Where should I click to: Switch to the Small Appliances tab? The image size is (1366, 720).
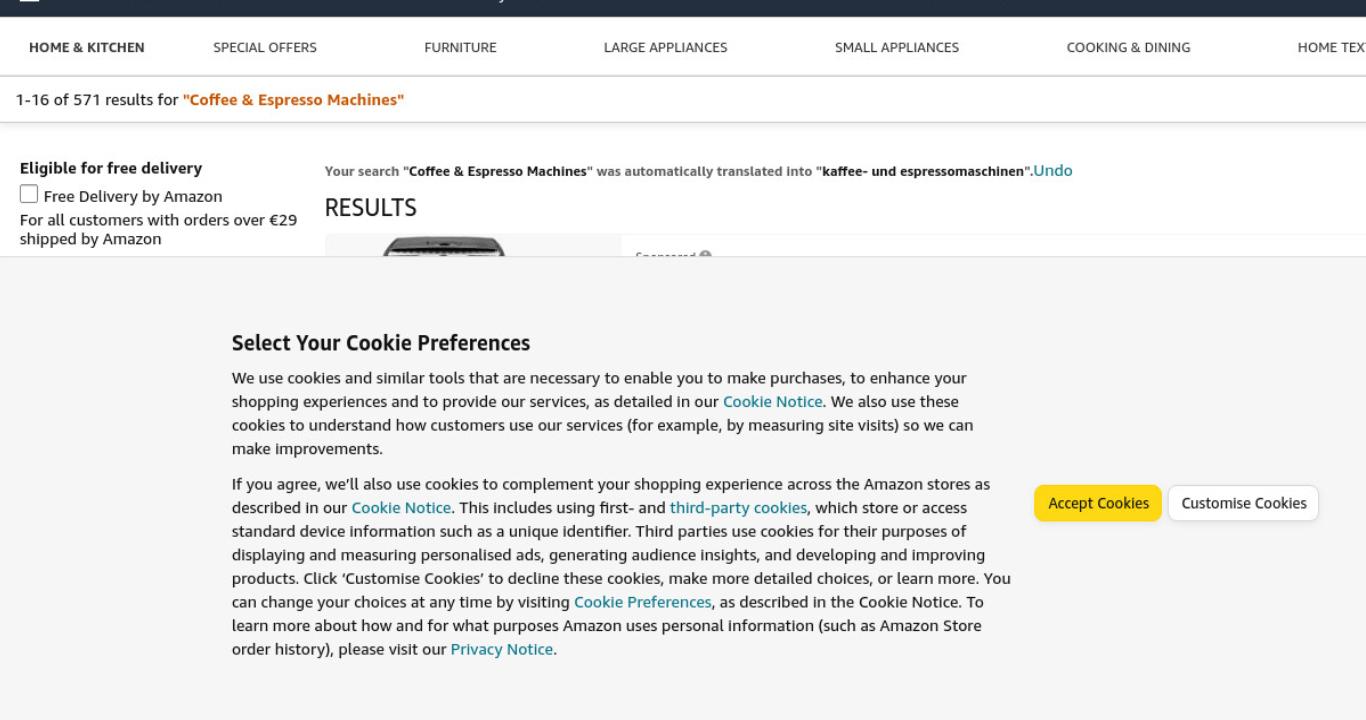(x=897, y=47)
